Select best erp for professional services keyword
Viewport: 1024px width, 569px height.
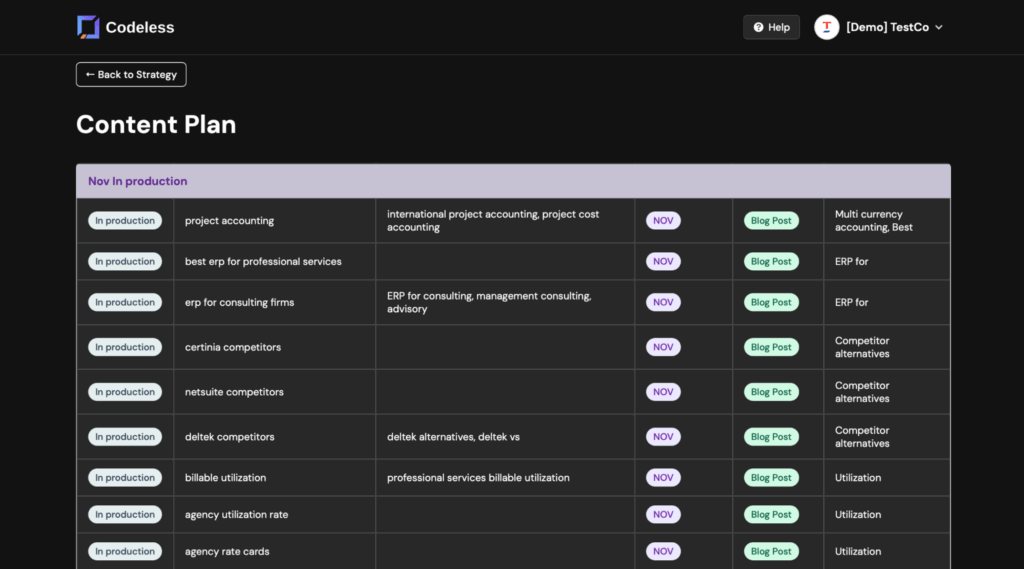tap(263, 262)
